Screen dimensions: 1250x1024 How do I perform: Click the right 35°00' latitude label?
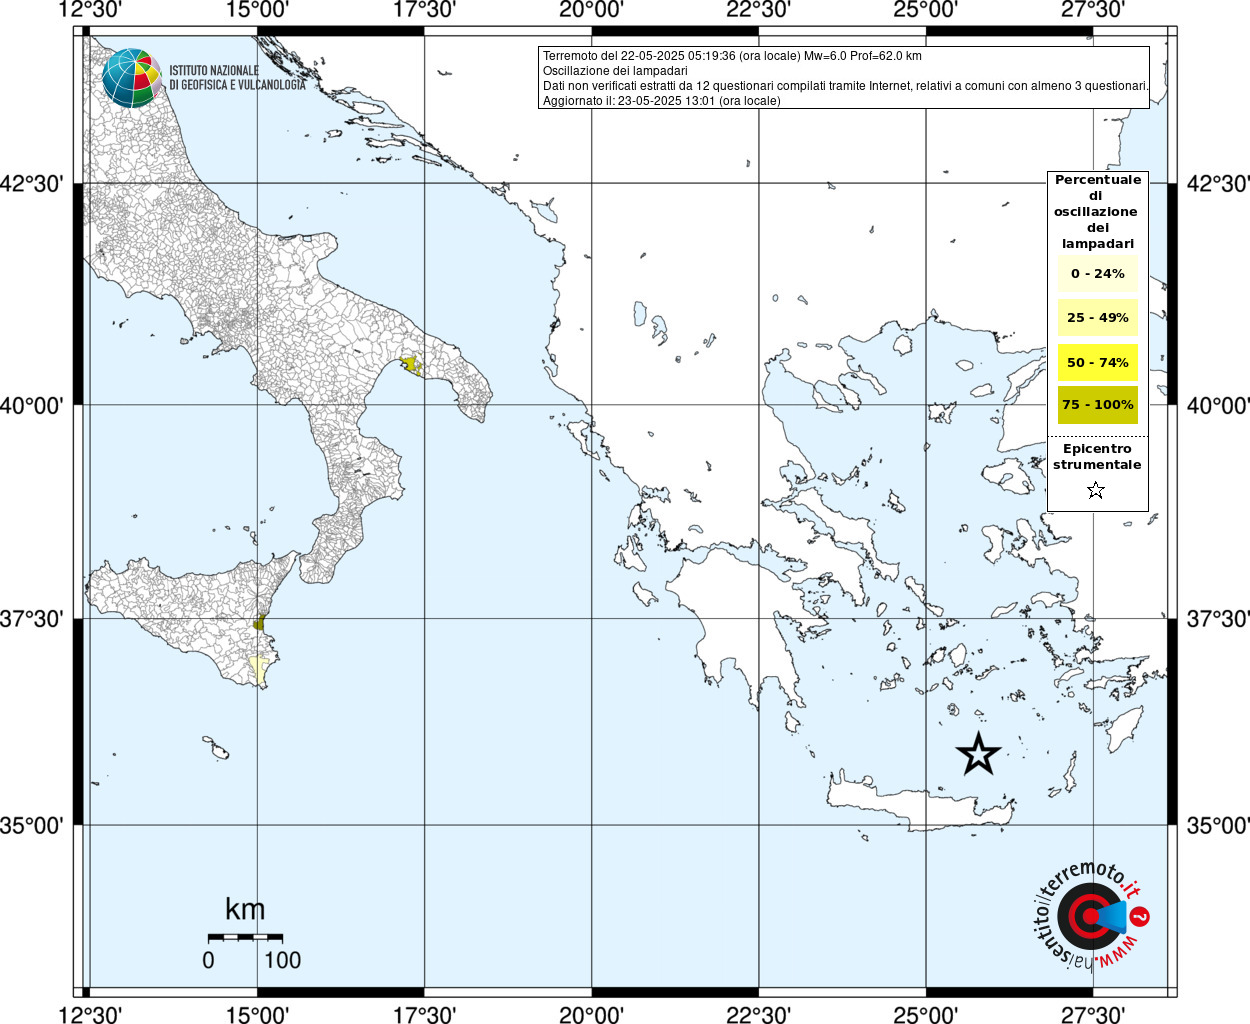(1218, 826)
